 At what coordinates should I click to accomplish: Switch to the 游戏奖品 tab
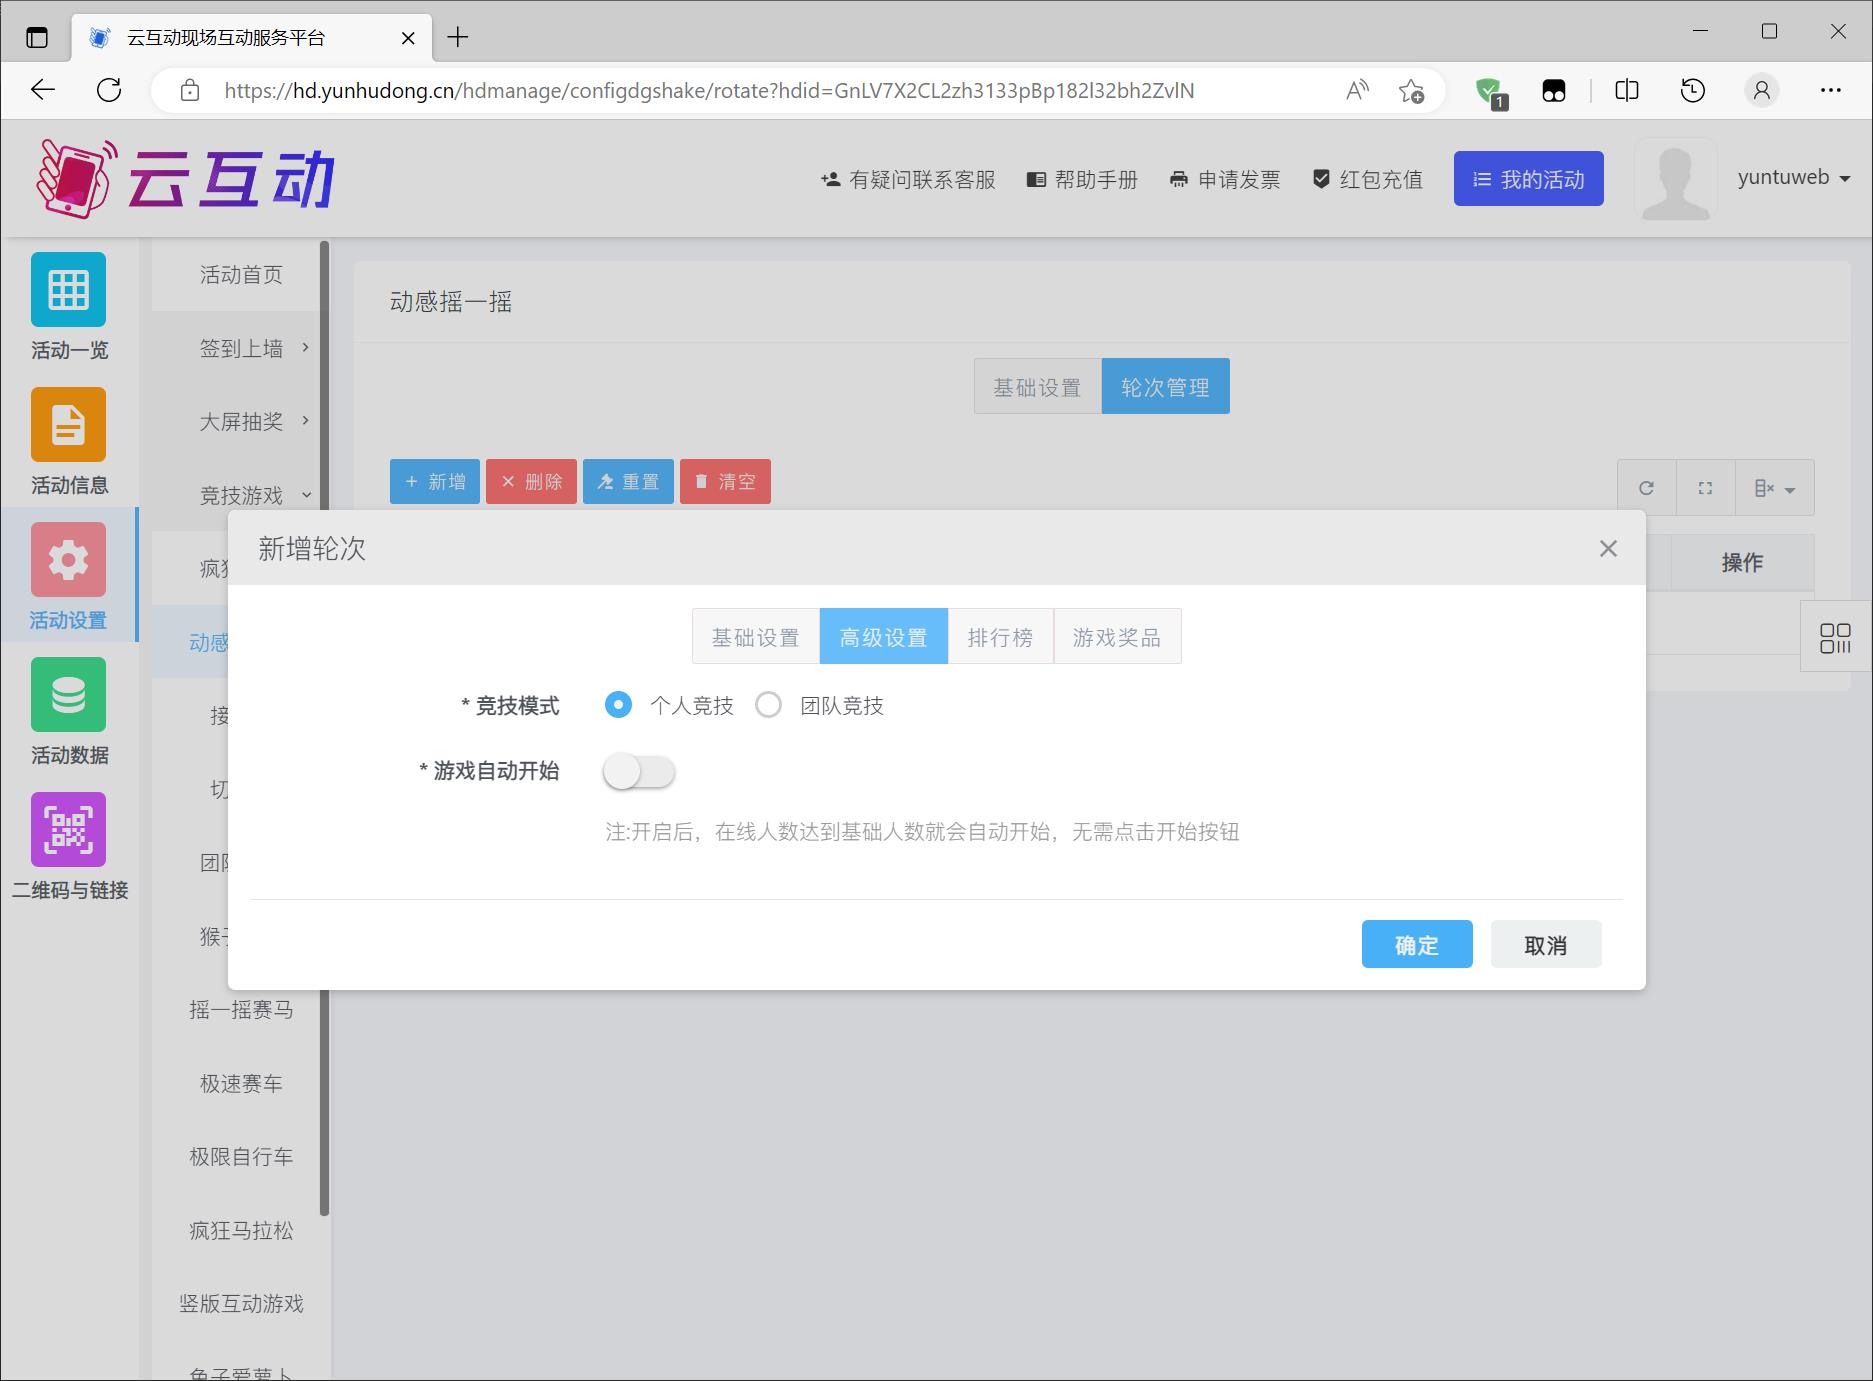coord(1117,637)
